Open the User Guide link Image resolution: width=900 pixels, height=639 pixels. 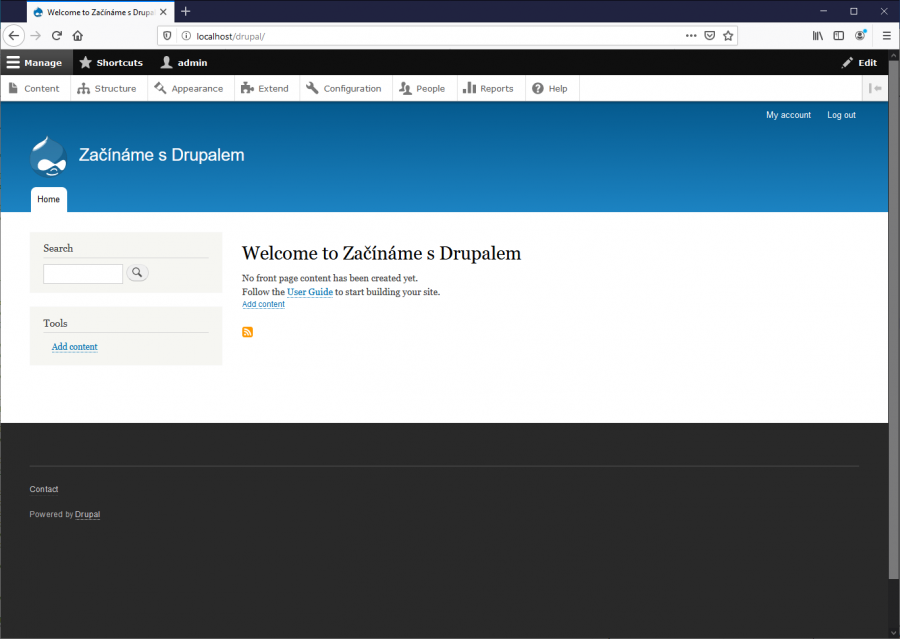tap(310, 292)
